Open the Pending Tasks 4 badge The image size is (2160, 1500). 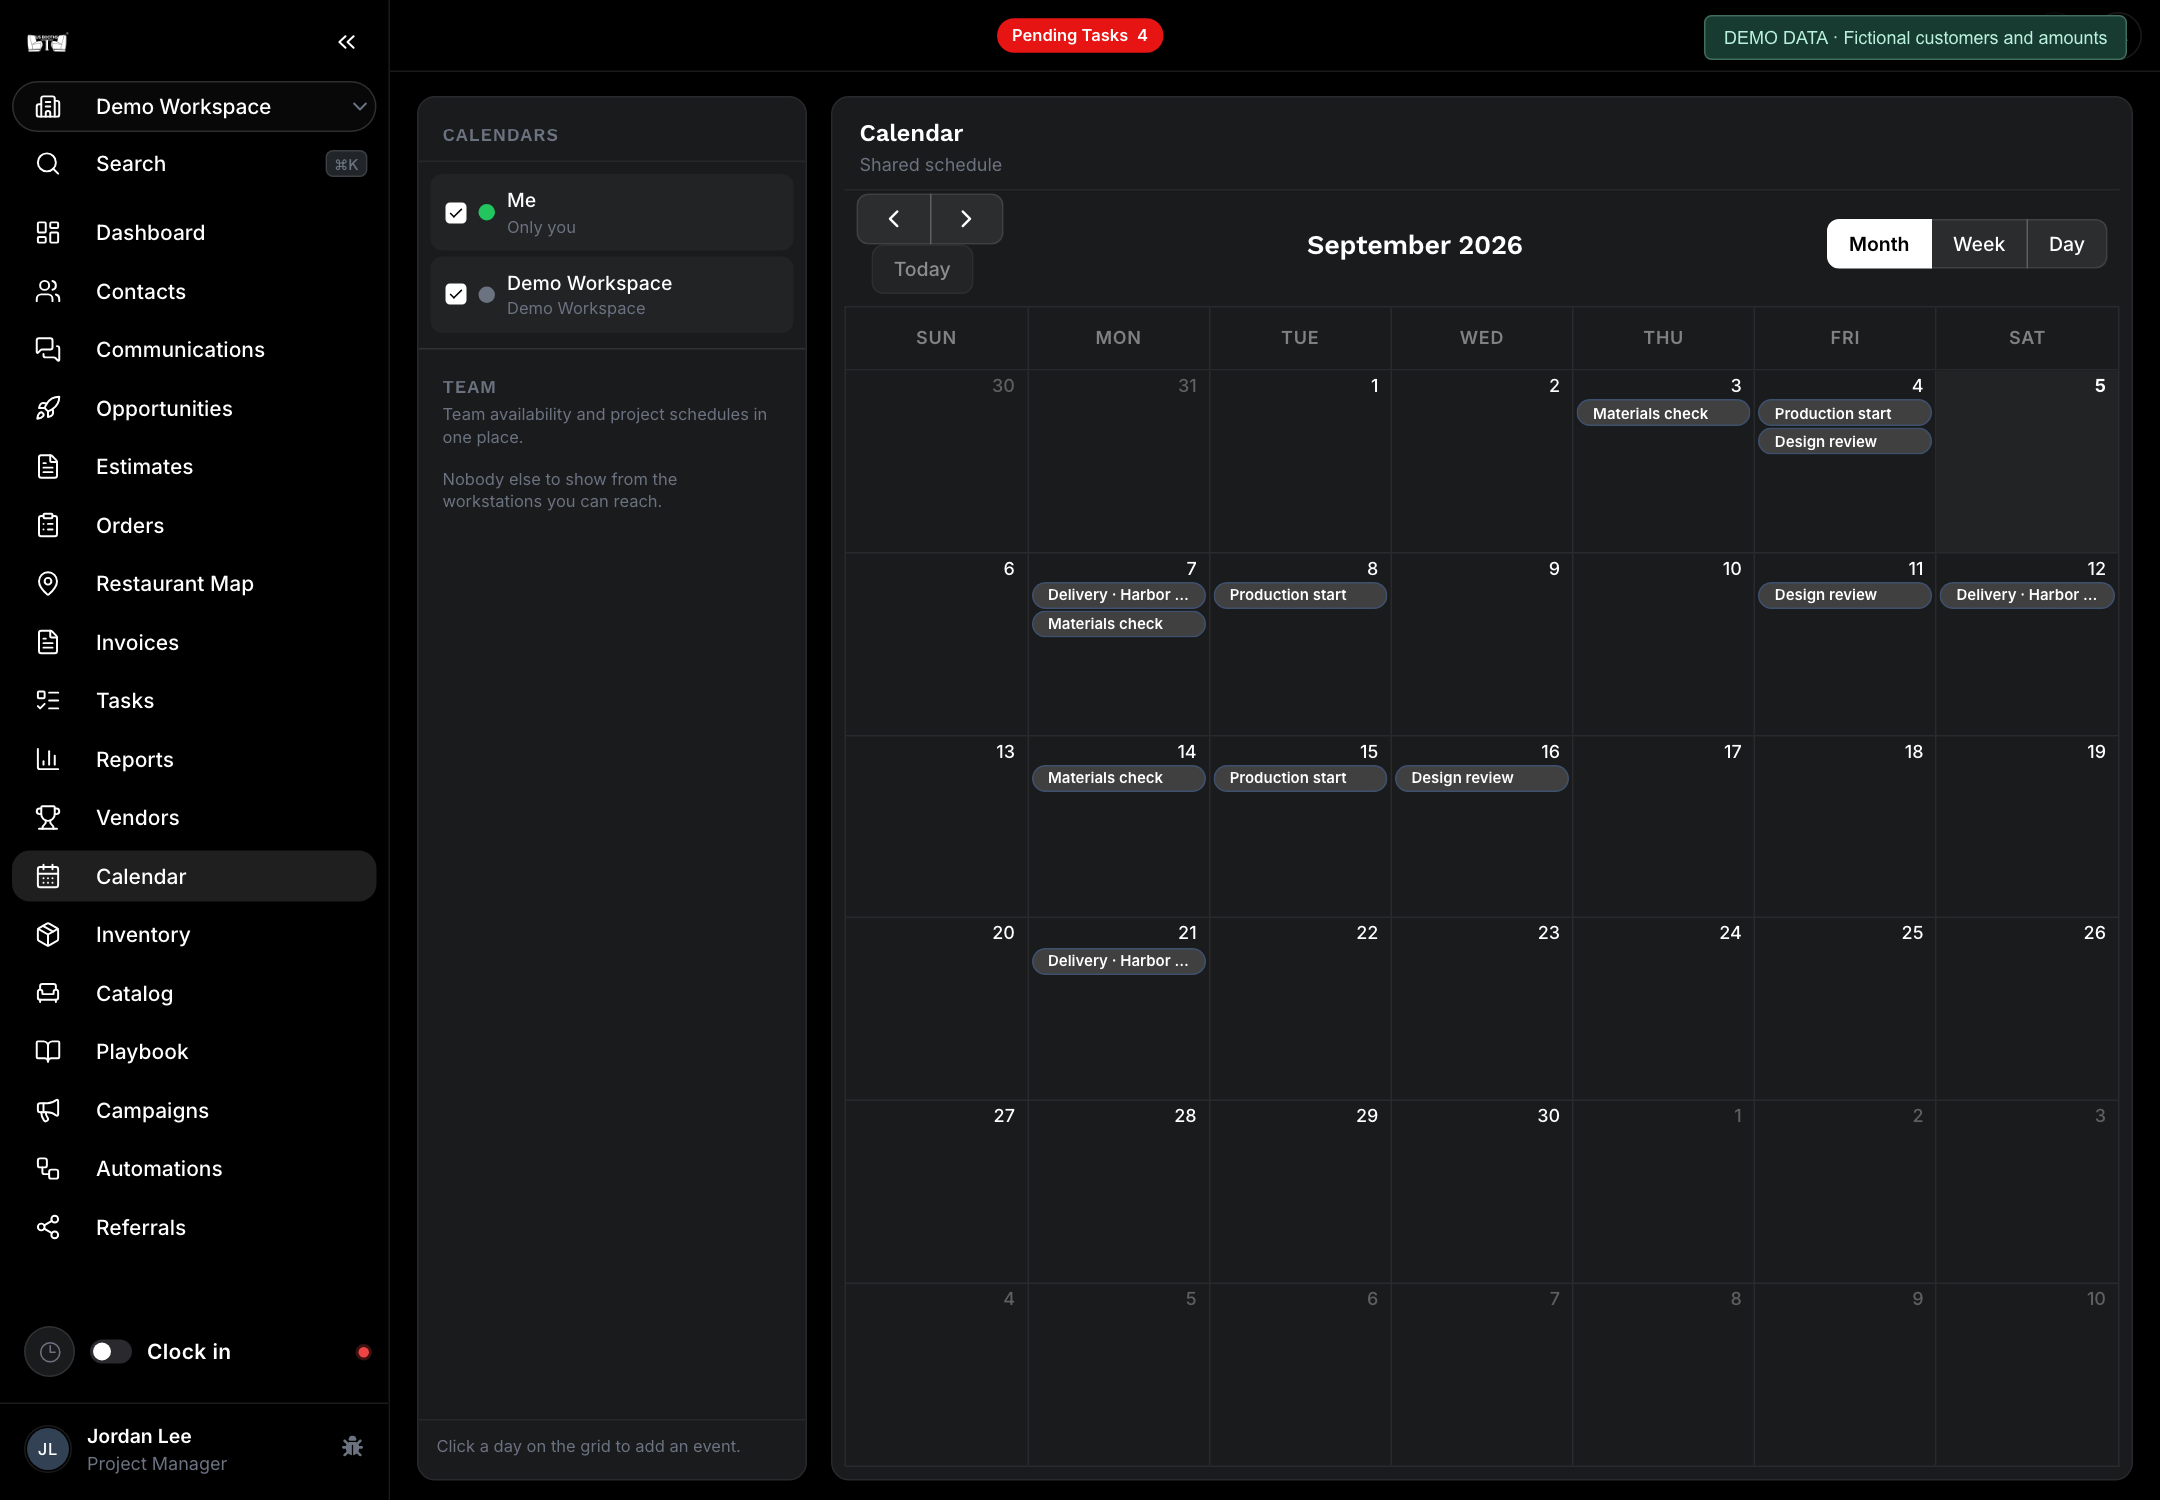coord(1080,36)
